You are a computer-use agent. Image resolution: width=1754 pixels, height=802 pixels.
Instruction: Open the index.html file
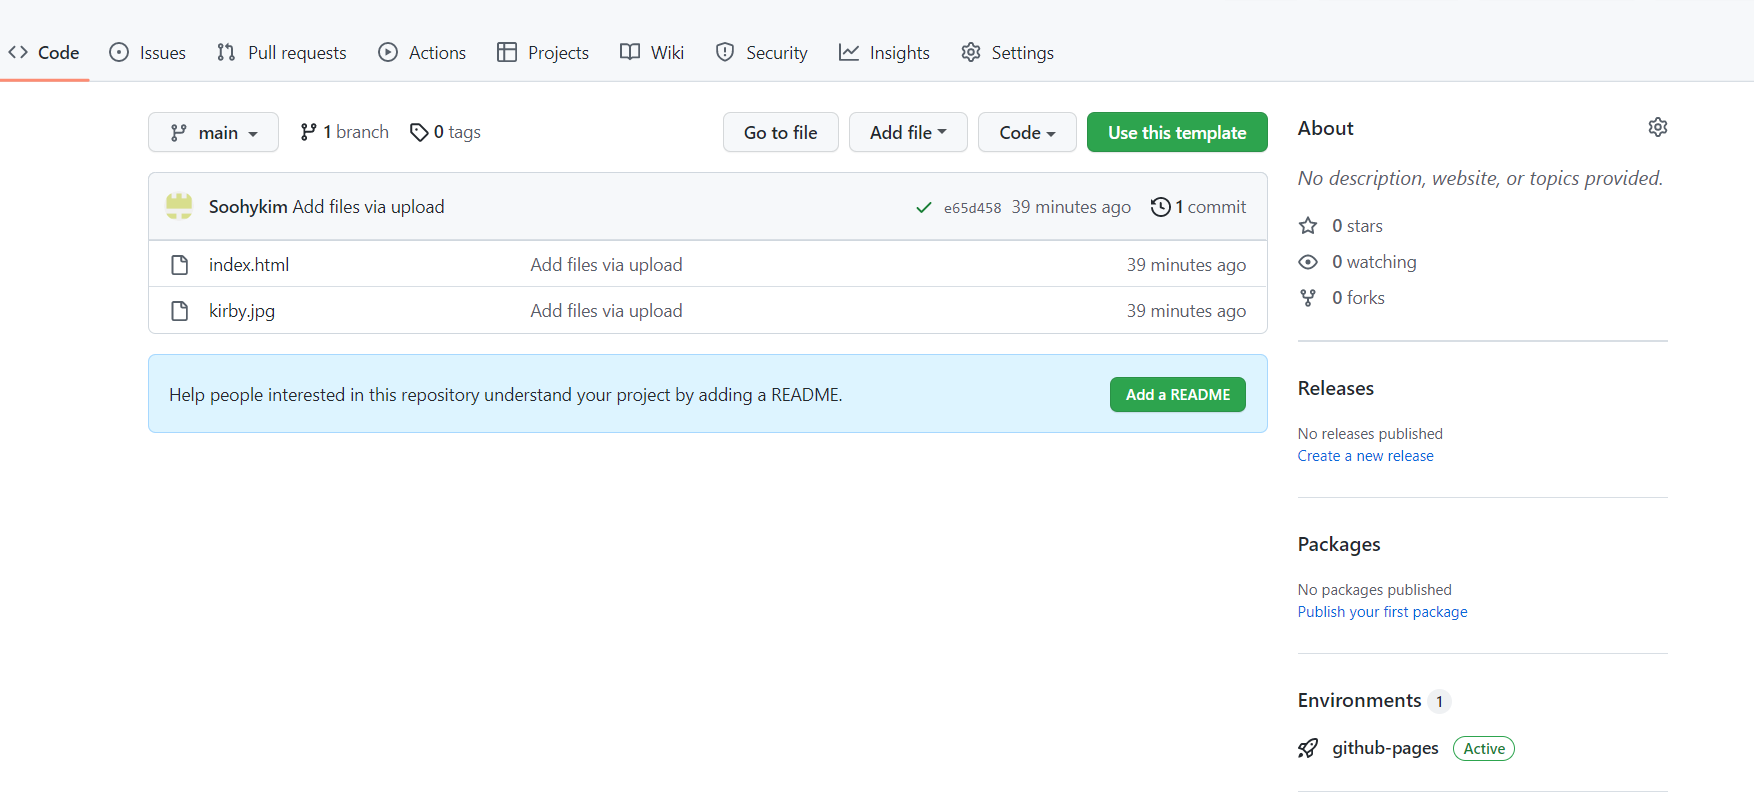pyautogui.click(x=249, y=265)
